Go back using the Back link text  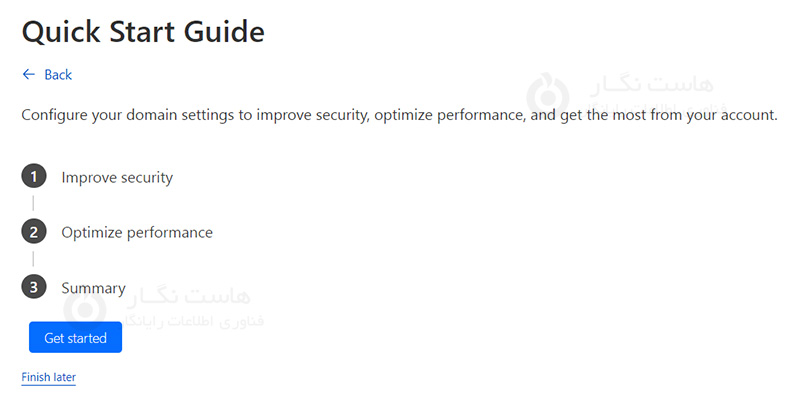pos(58,75)
